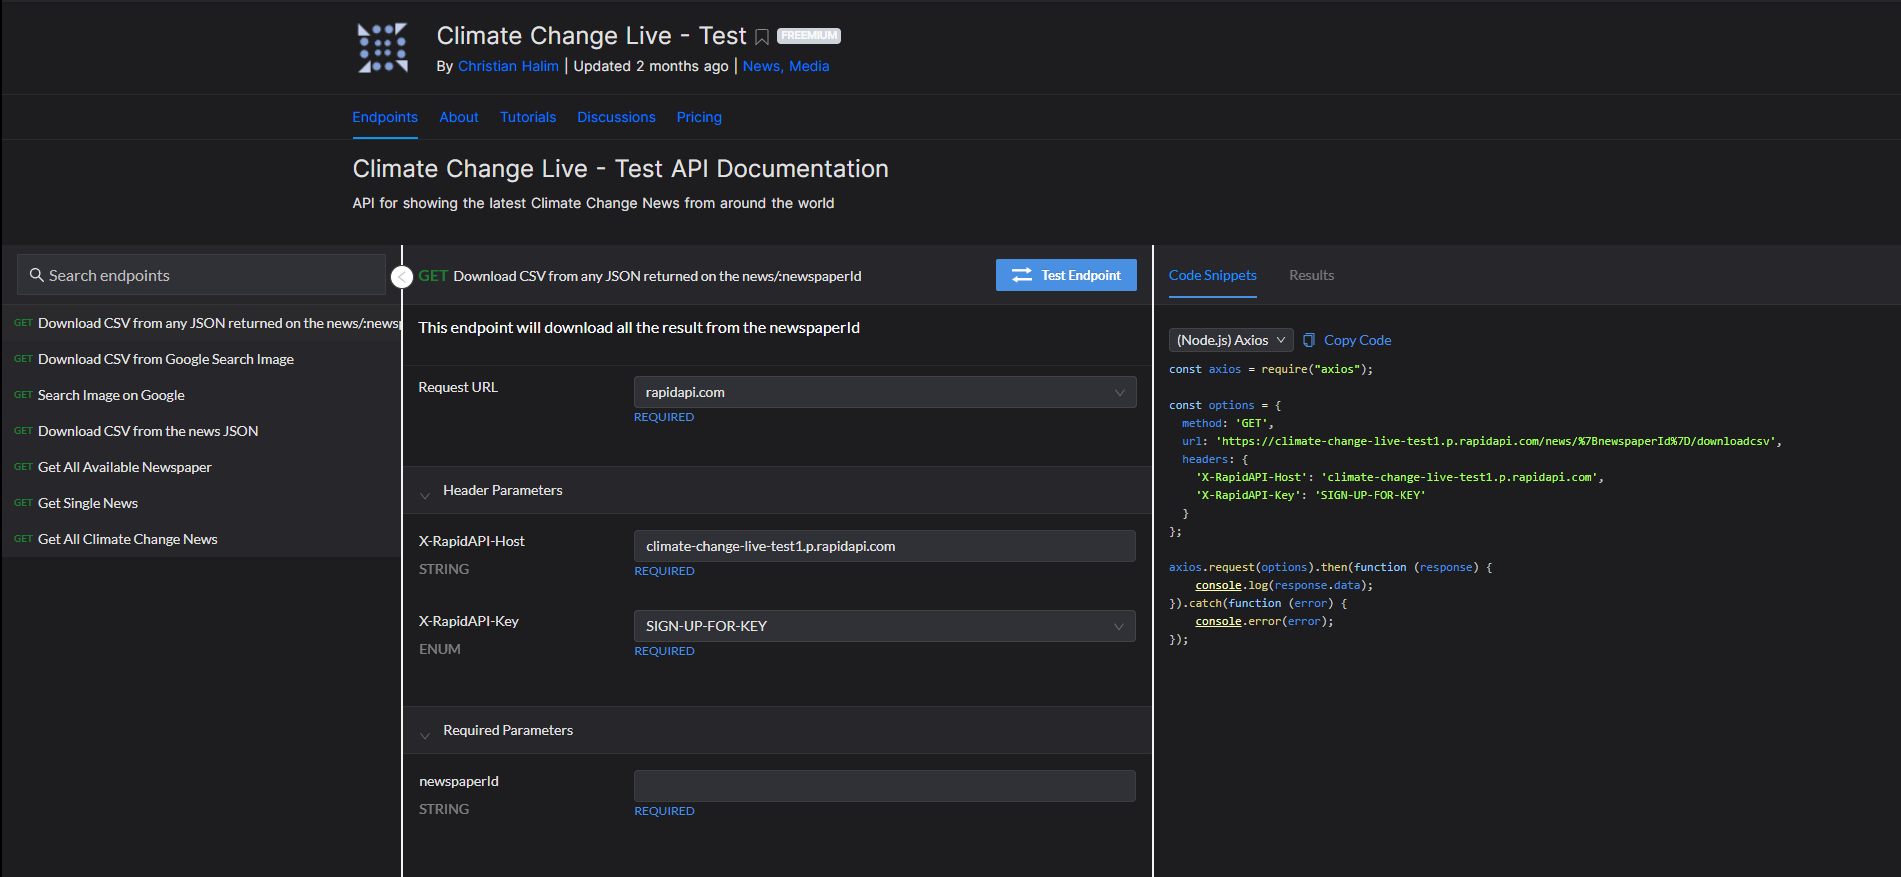Viewport: 1901px width, 877px height.
Task: Collapse the endpoints sidebar arrow
Action: pos(402,277)
